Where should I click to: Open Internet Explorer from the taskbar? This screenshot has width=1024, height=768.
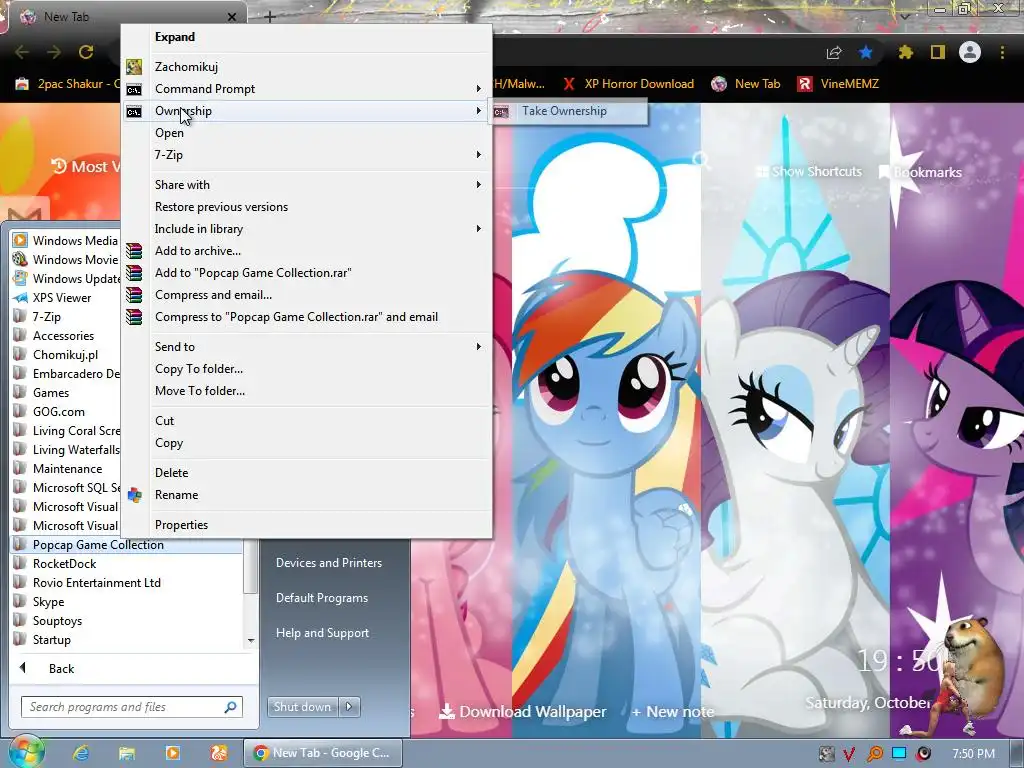81,753
